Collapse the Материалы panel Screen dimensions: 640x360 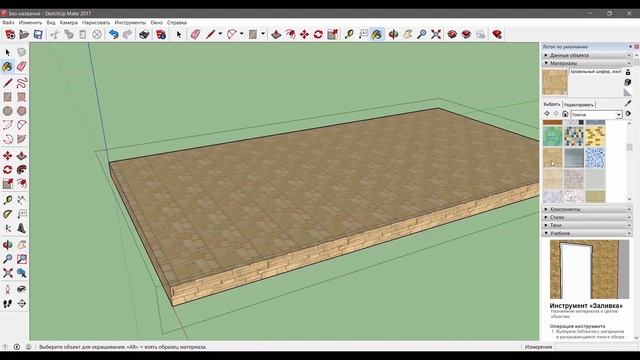click(587, 63)
